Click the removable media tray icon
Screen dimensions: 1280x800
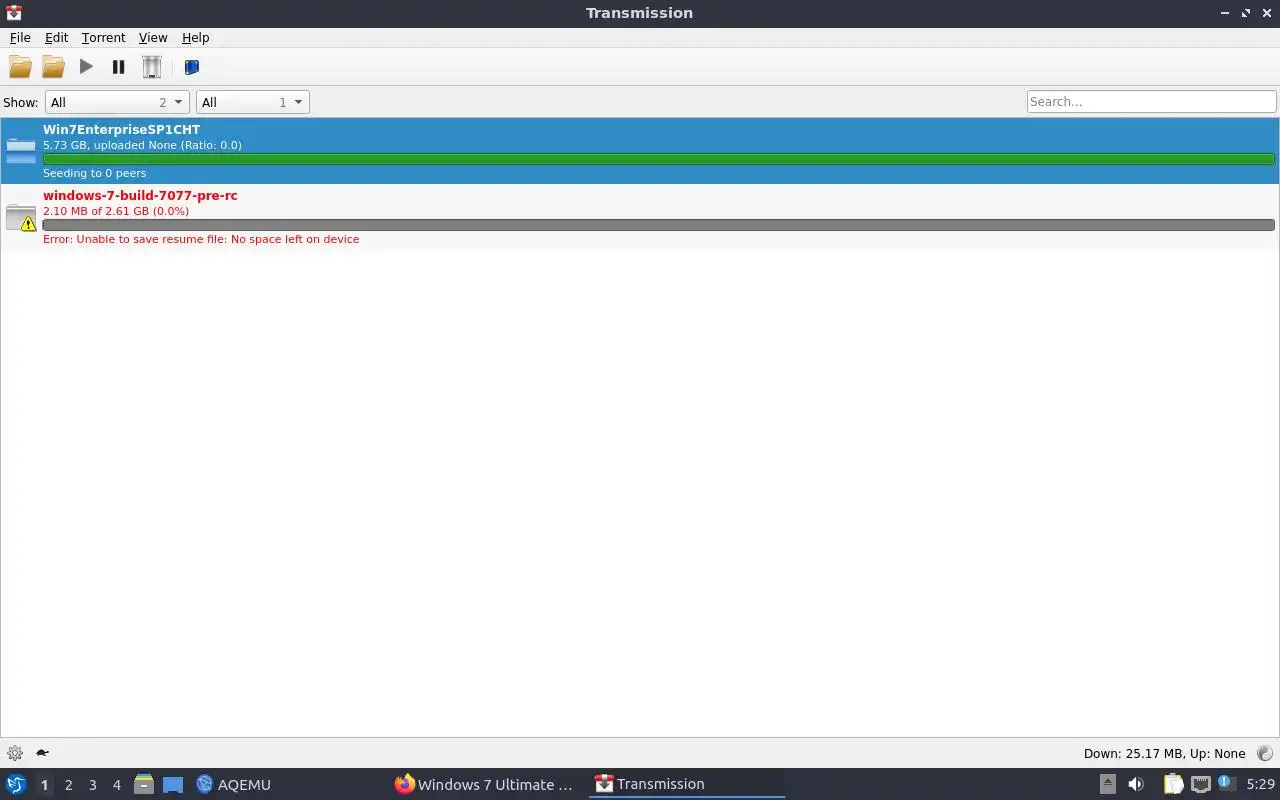[1107, 784]
